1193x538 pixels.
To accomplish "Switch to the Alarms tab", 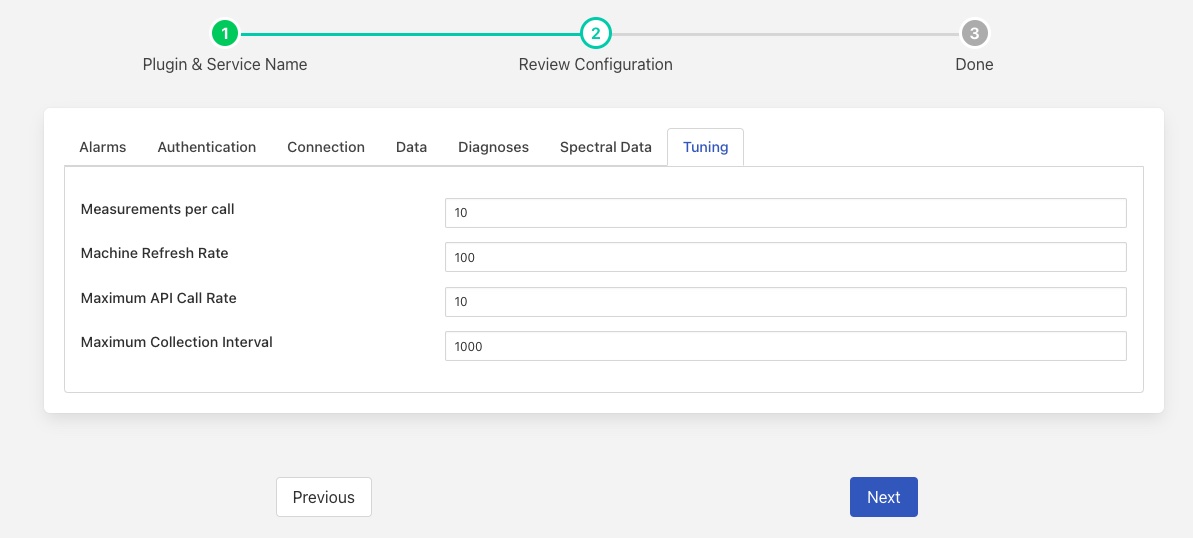I will (x=103, y=147).
